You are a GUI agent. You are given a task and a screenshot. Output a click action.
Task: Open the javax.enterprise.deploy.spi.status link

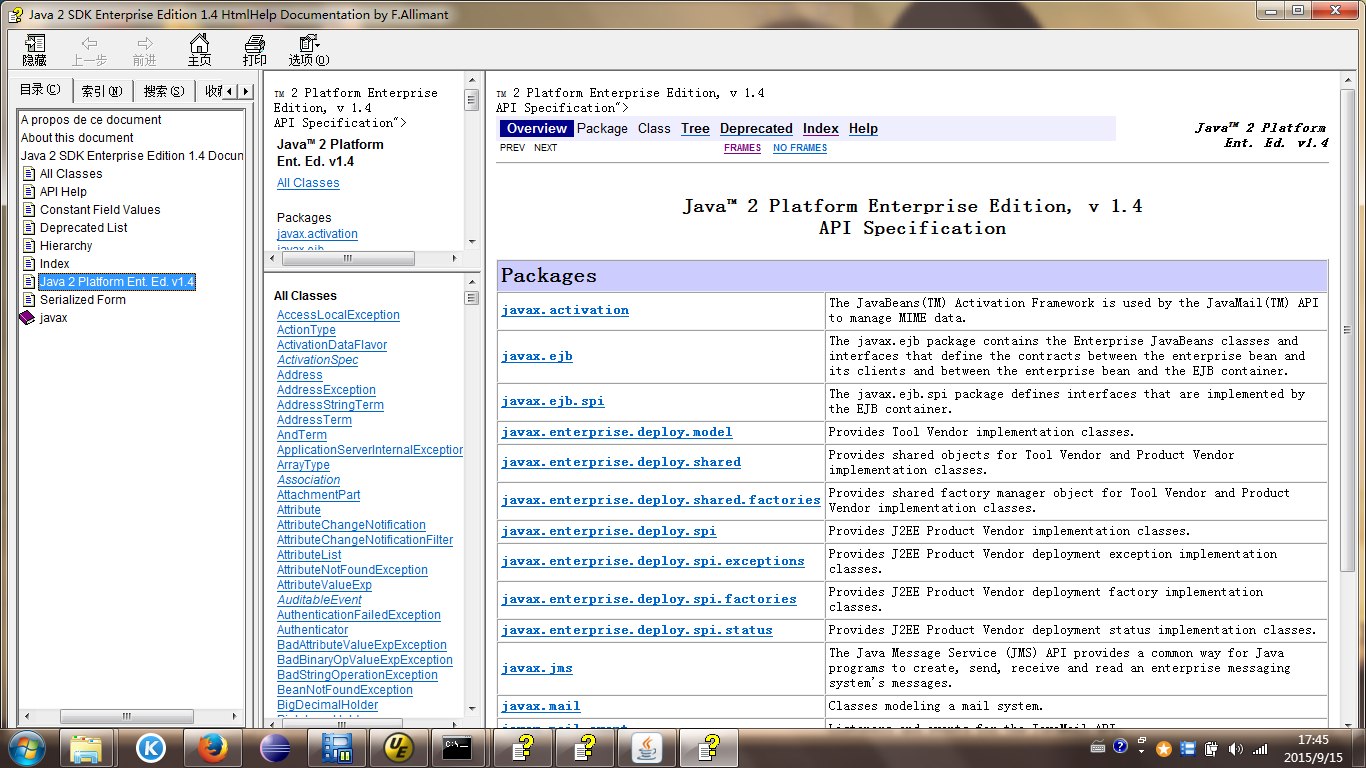[x=637, y=630]
